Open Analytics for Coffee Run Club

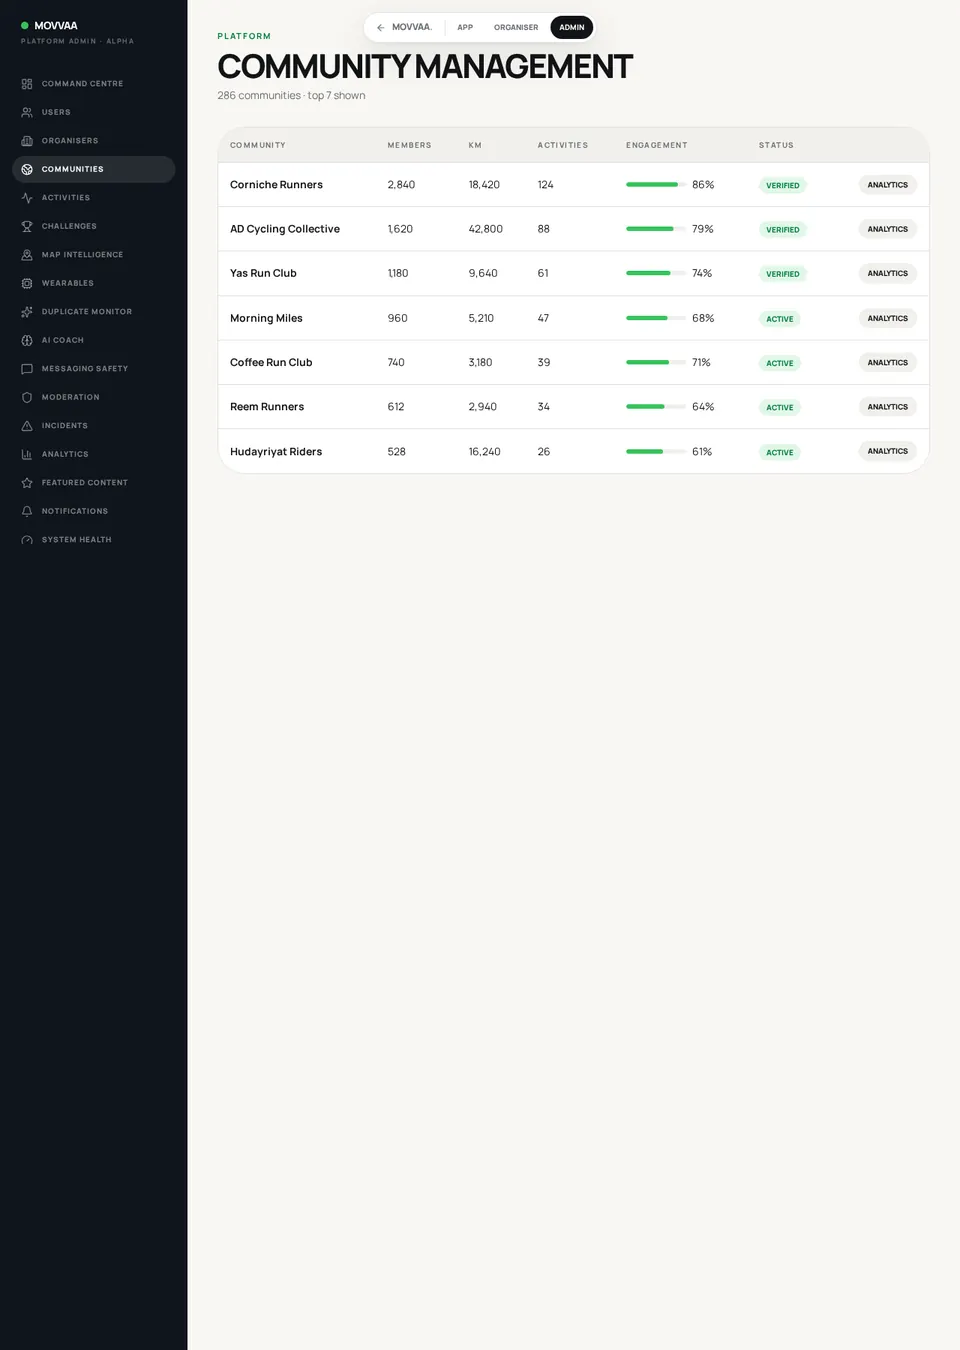(888, 362)
